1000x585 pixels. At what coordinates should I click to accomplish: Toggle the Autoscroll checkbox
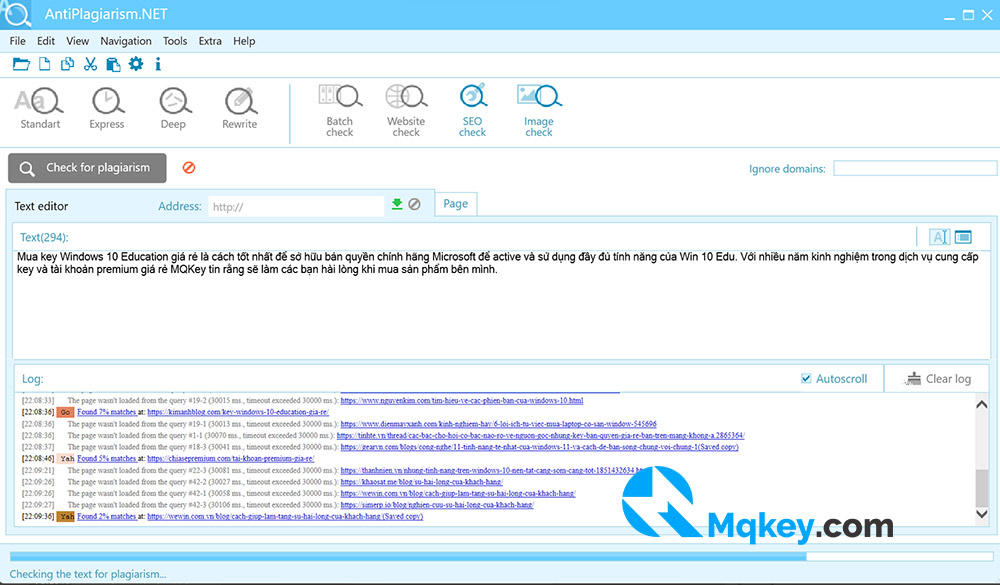pyautogui.click(x=806, y=378)
